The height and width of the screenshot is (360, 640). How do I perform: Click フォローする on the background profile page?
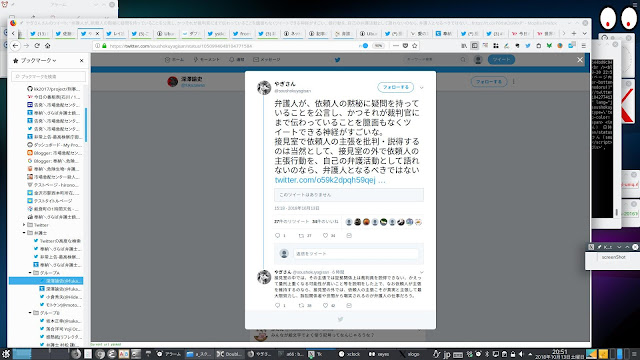[x=489, y=82]
